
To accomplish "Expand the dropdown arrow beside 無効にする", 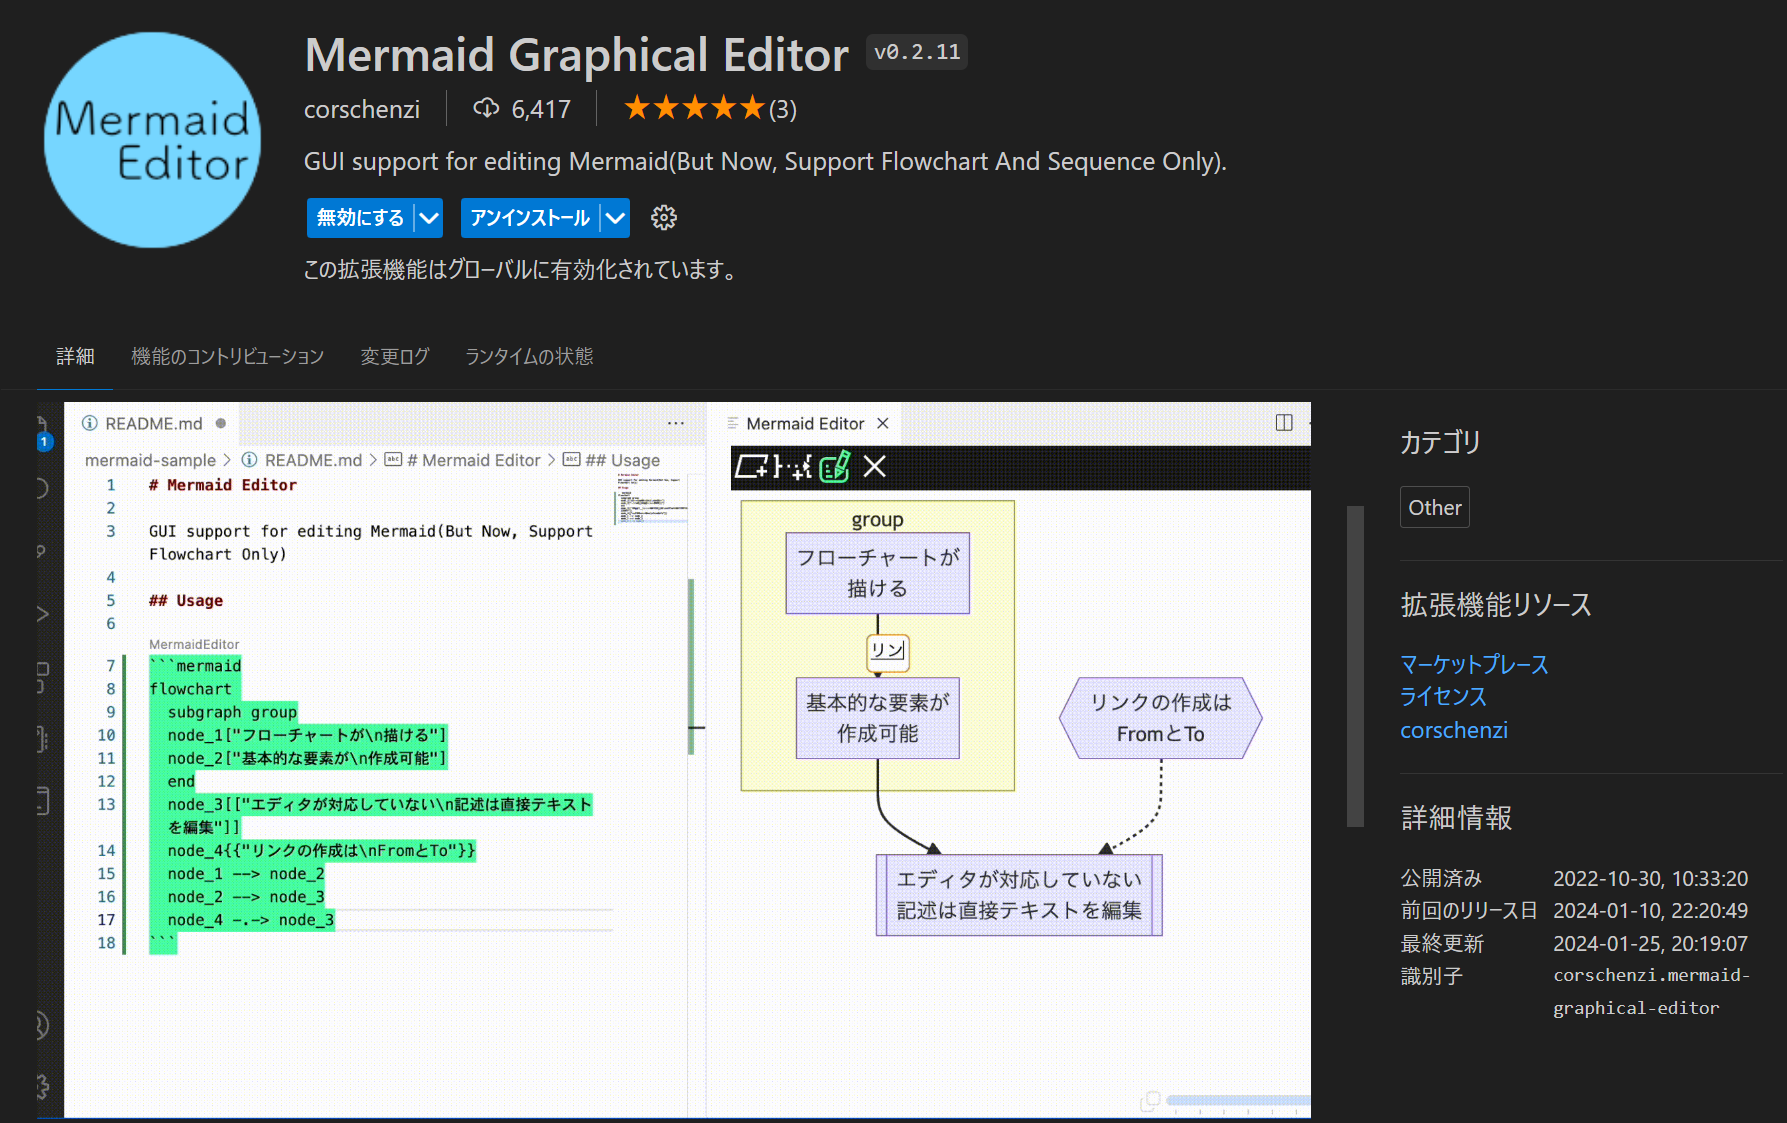I will (x=429, y=218).
